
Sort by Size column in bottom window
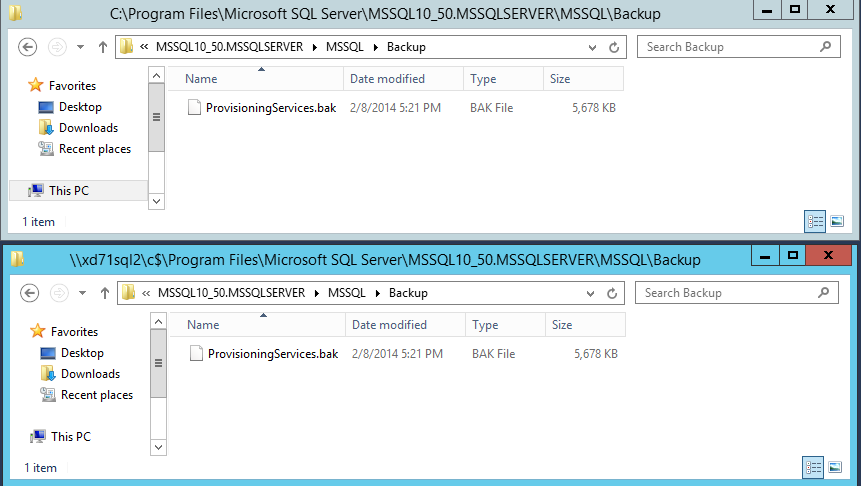click(x=563, y=325)
